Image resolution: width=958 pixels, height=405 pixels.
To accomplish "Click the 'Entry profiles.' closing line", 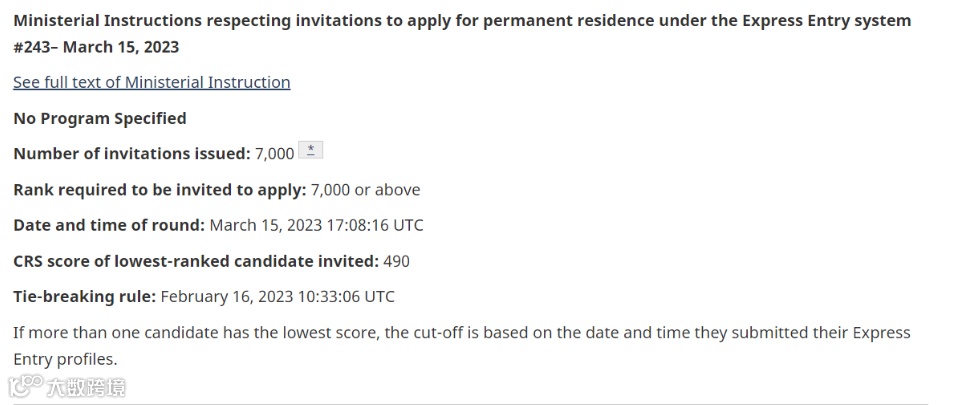I will pyautogui.click(x=65, y=358).
